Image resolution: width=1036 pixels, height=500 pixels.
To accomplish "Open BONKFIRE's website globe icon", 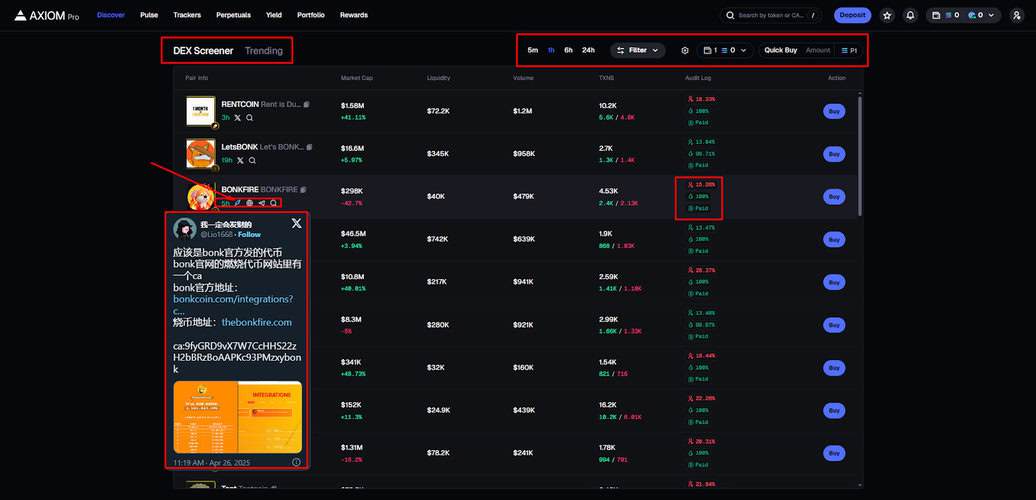I will click(250, 203).
